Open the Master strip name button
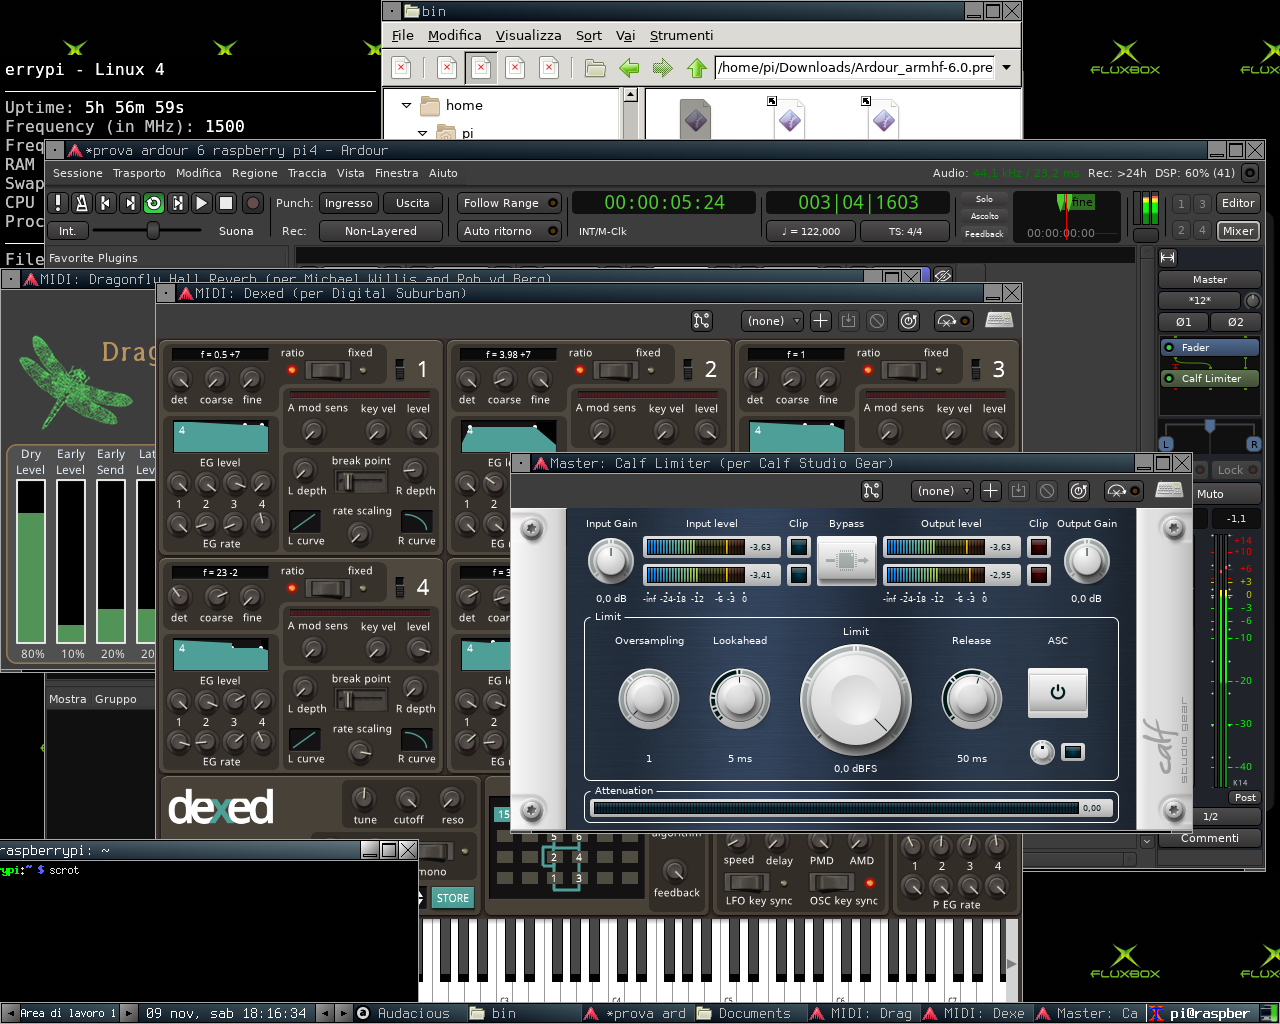This screenshot has height=1024, width=1280. [1210, 280]
